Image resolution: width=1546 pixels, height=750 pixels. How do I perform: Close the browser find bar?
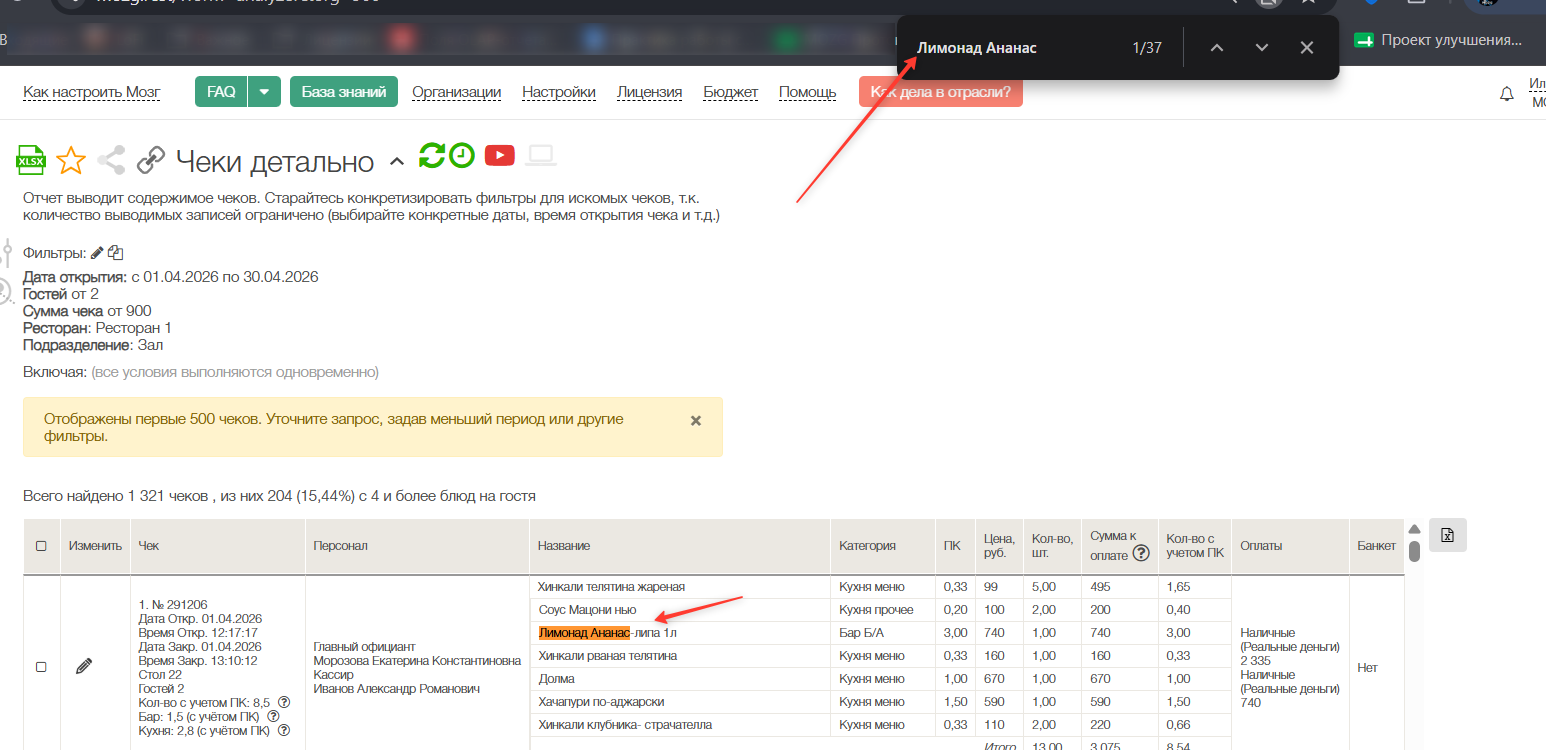coord(1307,48)
